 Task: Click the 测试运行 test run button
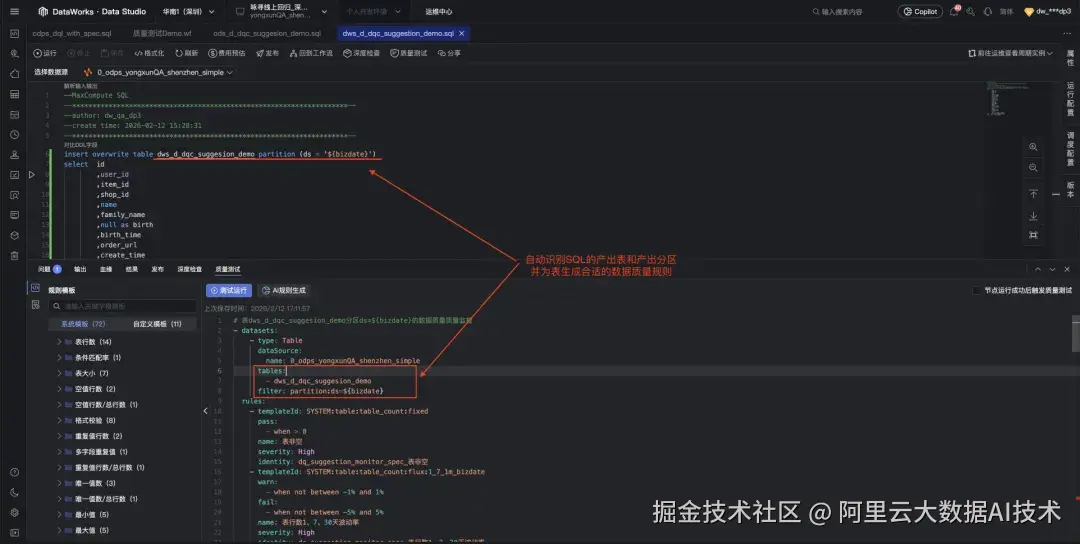(x=229, y=291)
